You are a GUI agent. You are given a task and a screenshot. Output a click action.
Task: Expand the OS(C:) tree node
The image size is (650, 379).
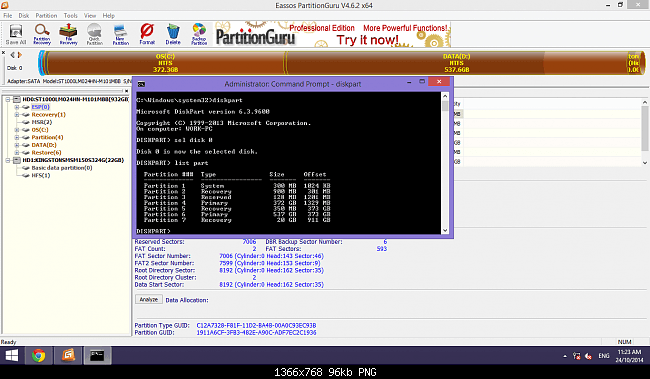click(x=17, y=130)
